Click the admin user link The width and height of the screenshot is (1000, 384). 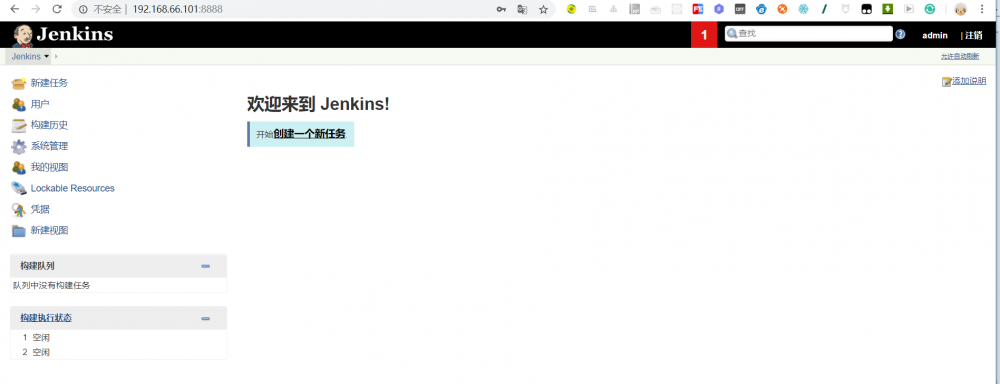click(x=935, y=35)
